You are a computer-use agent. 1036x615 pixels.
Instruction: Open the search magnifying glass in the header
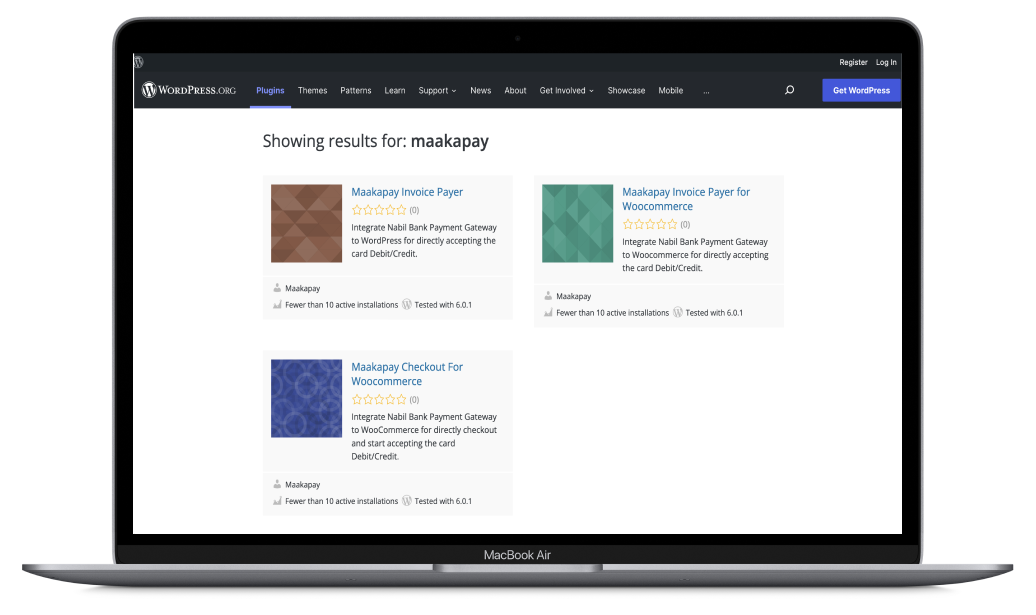[x=789, y=90]
